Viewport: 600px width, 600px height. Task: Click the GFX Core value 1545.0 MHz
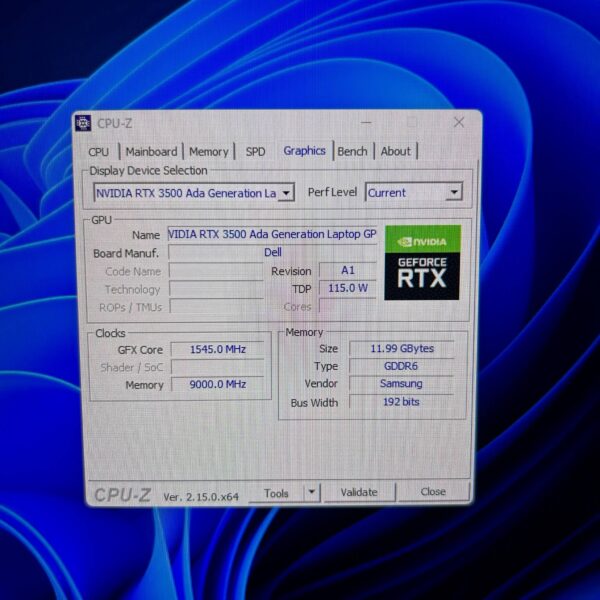click(217, 349)
